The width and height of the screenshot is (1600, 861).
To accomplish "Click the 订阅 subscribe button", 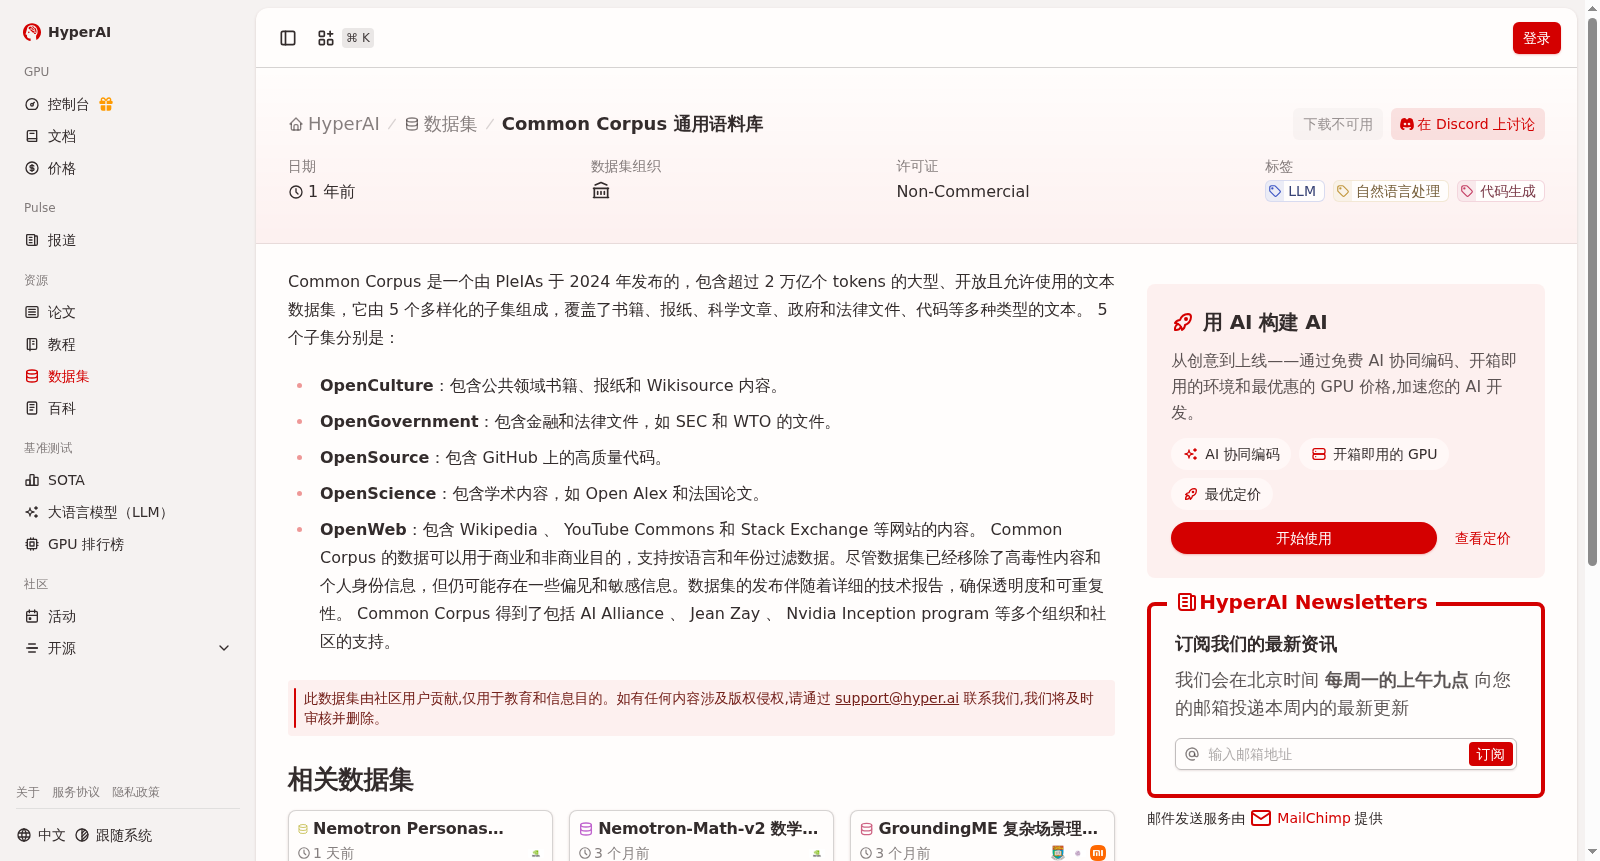I will (x=1490, y=754).
